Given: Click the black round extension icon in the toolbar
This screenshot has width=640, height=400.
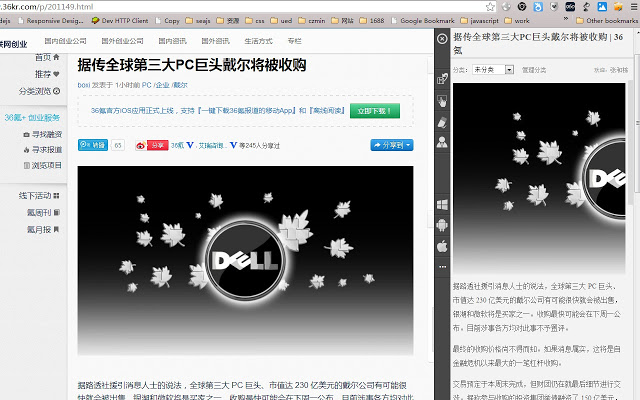Looking at the screenshot, I should tap(522, 7).
